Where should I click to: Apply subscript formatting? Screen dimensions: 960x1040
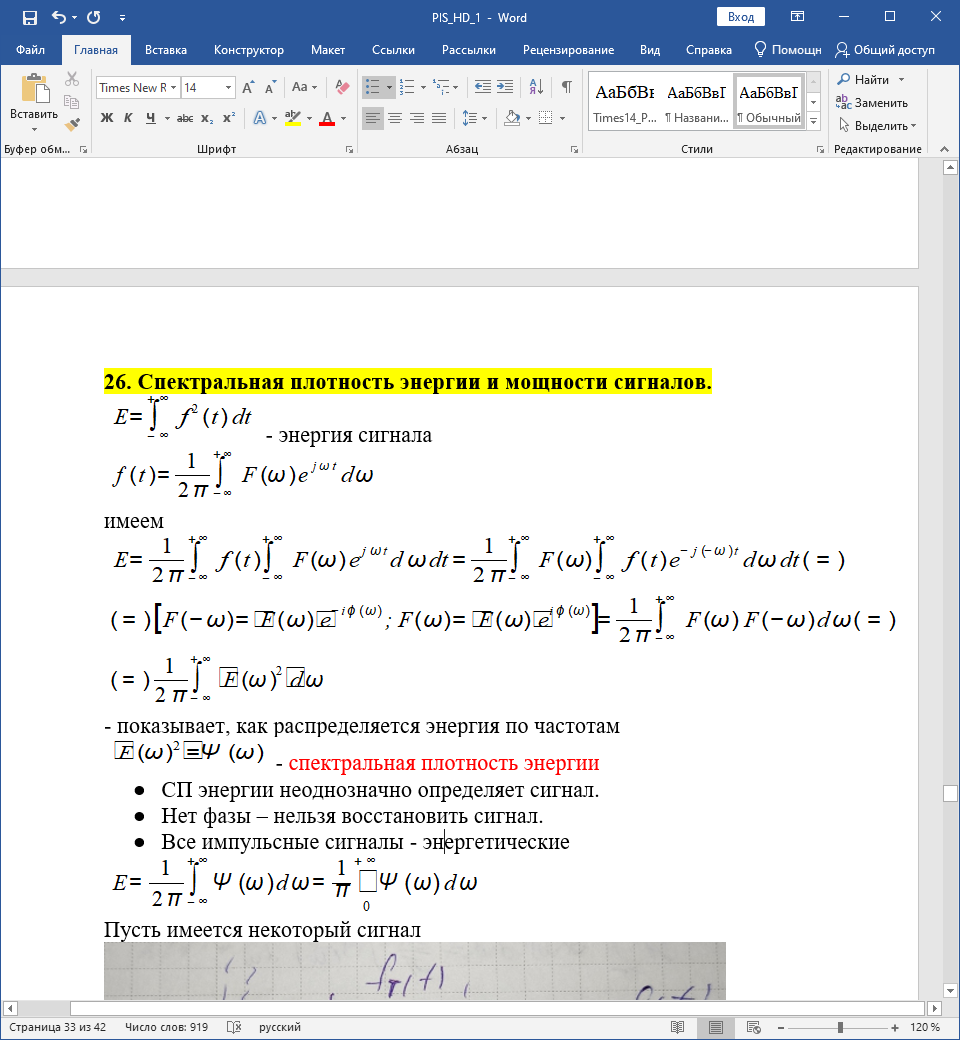click(x=207, y=118)
